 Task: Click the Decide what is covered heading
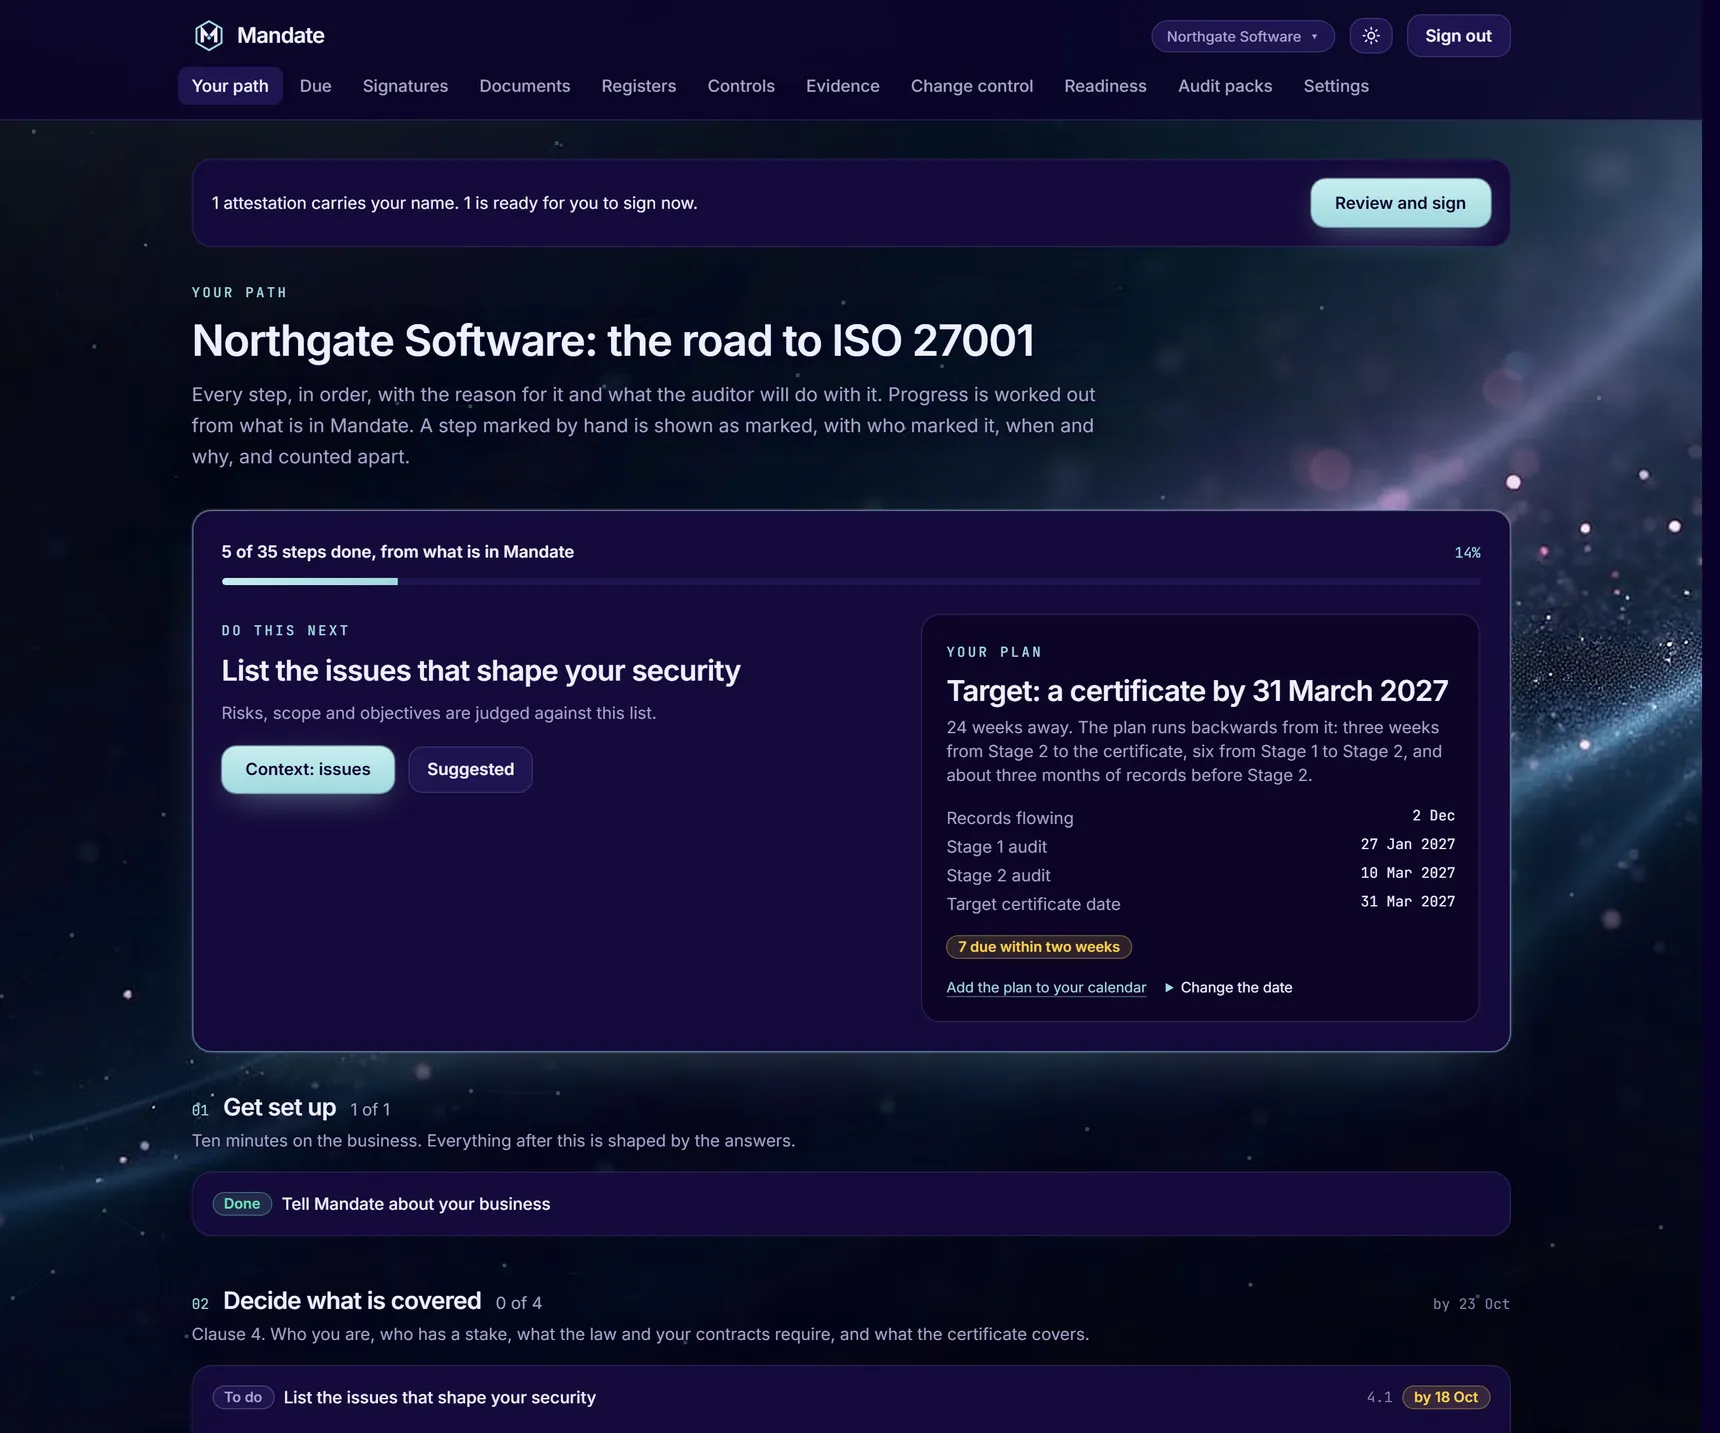(352, 1301)
